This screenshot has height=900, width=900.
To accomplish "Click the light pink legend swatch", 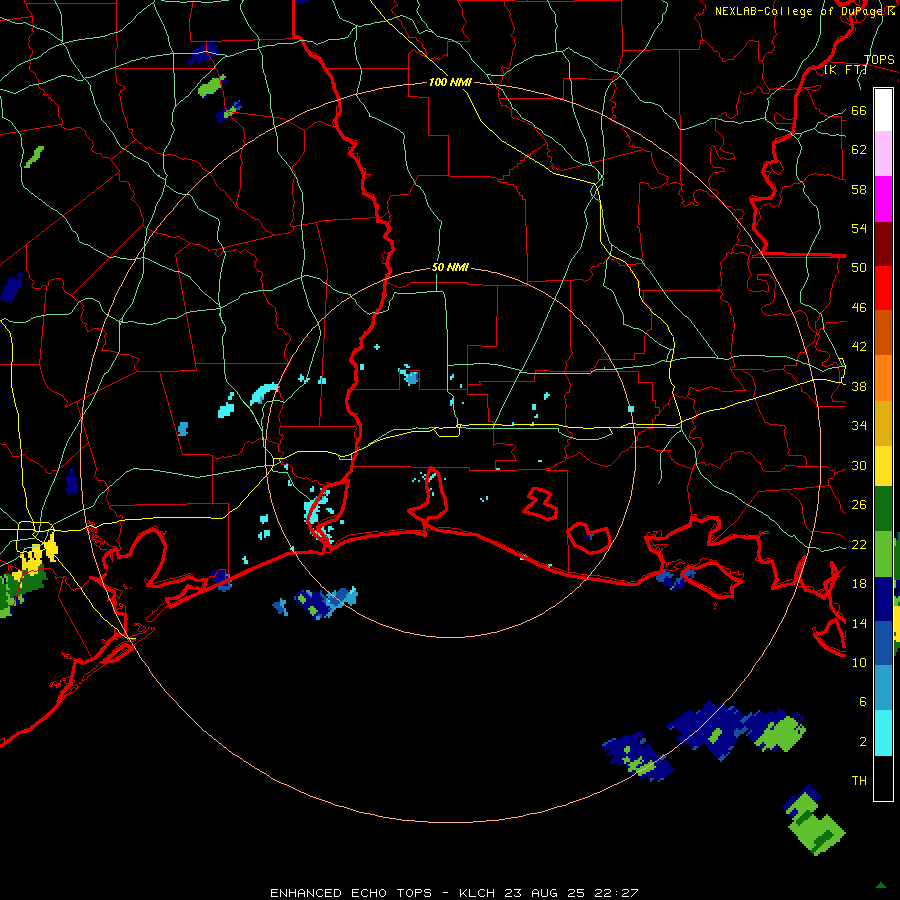I will (x=883, y=154).
